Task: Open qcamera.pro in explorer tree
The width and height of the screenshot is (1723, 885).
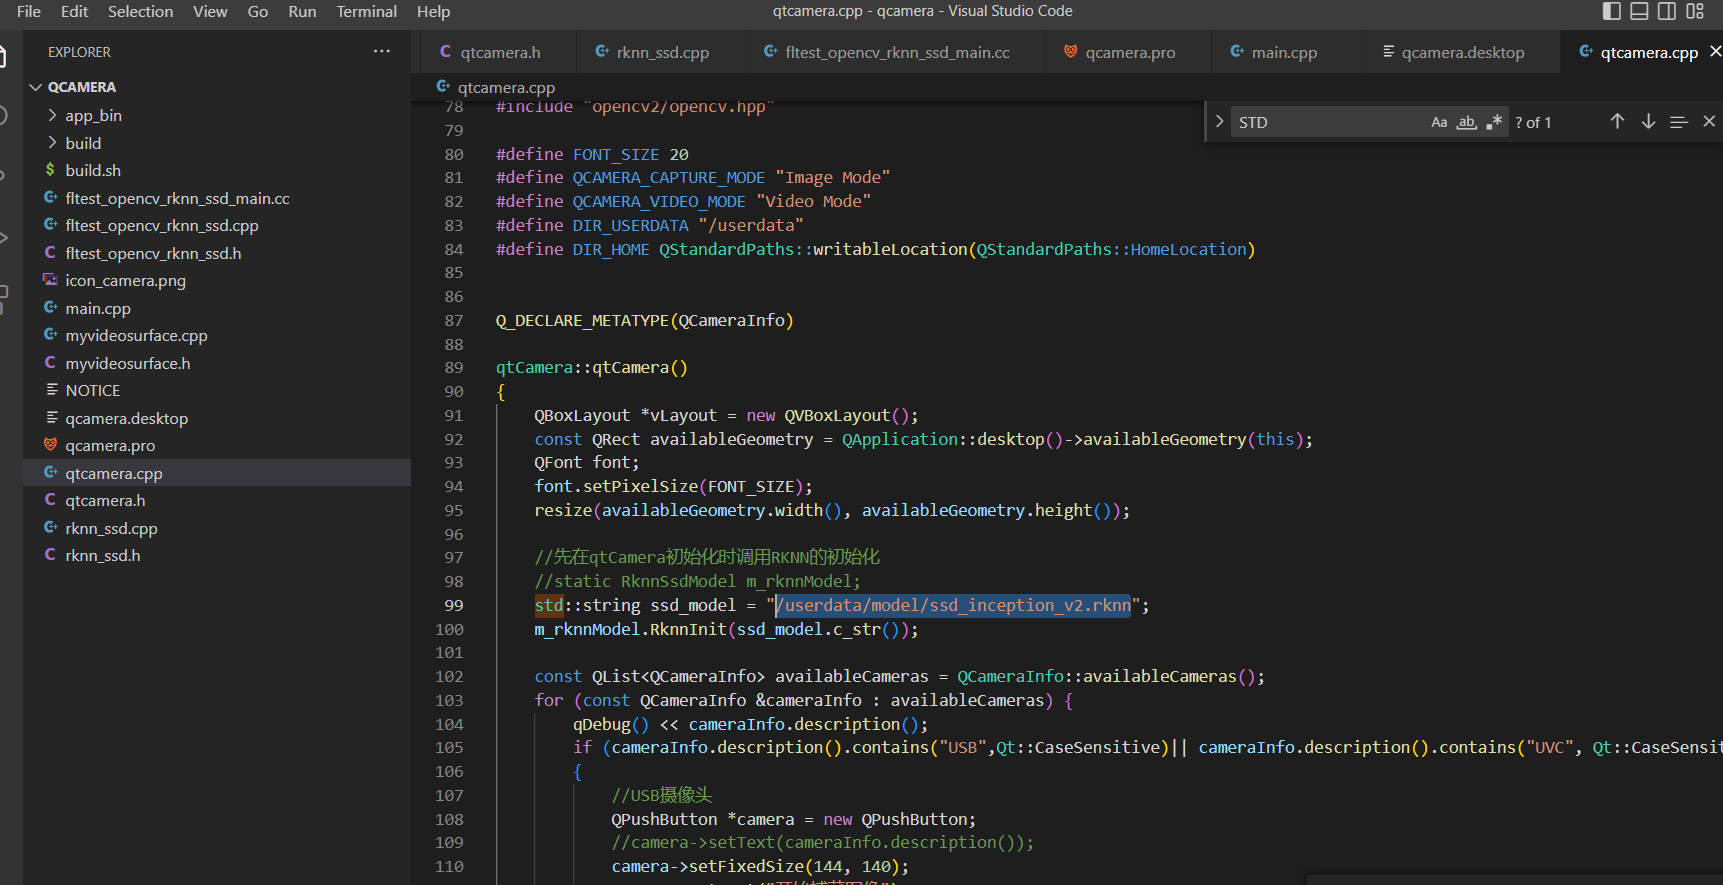Action: tap(217, 445)
